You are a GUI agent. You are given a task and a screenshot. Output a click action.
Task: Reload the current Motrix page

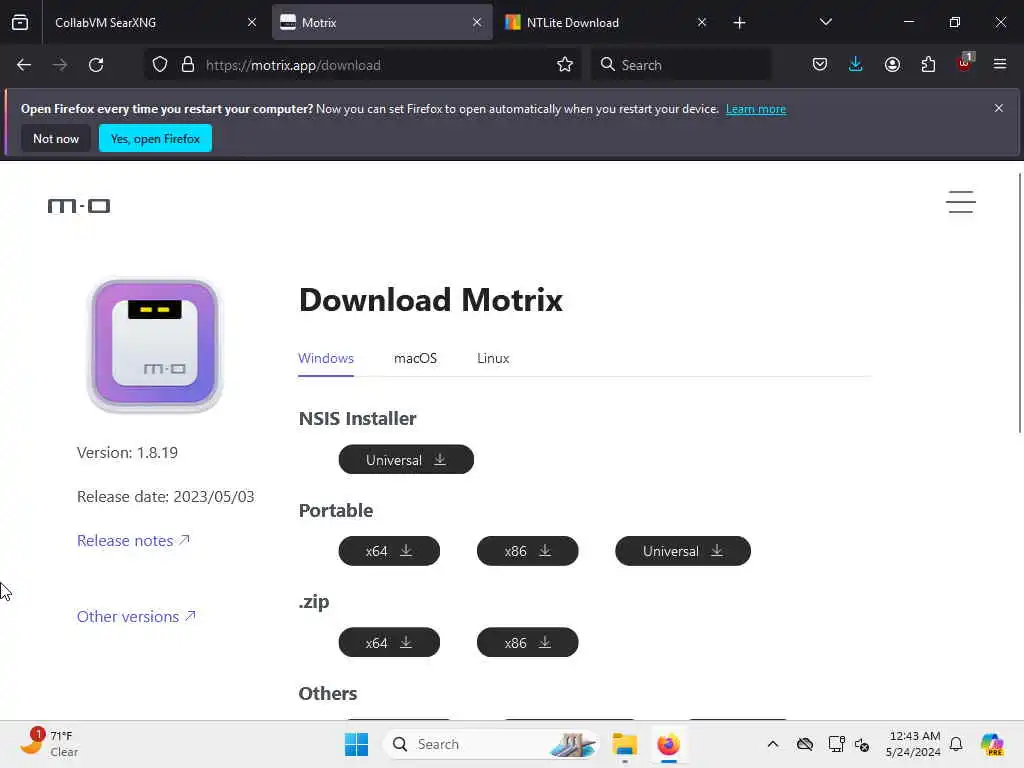click(96, 65)
